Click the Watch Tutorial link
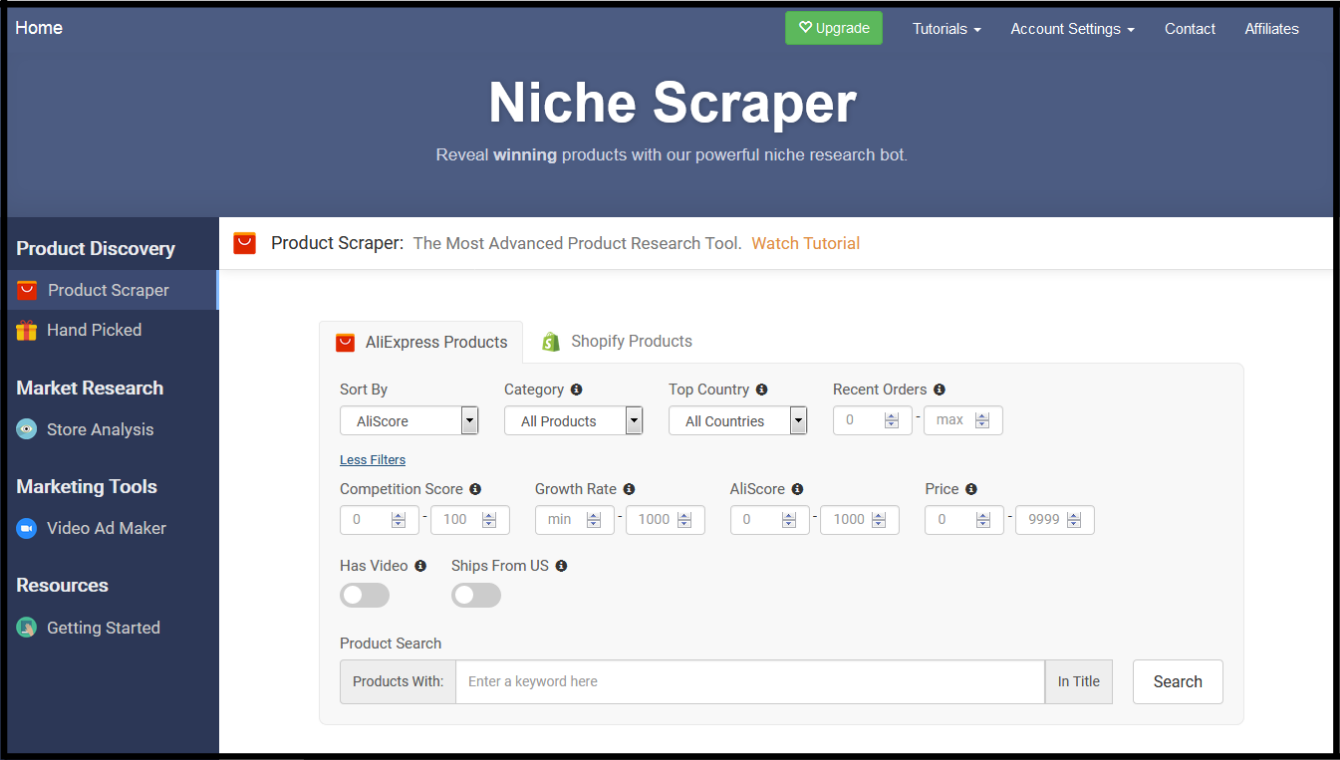Viewport: 1340px width, 760px height. (x=806, y=243)
